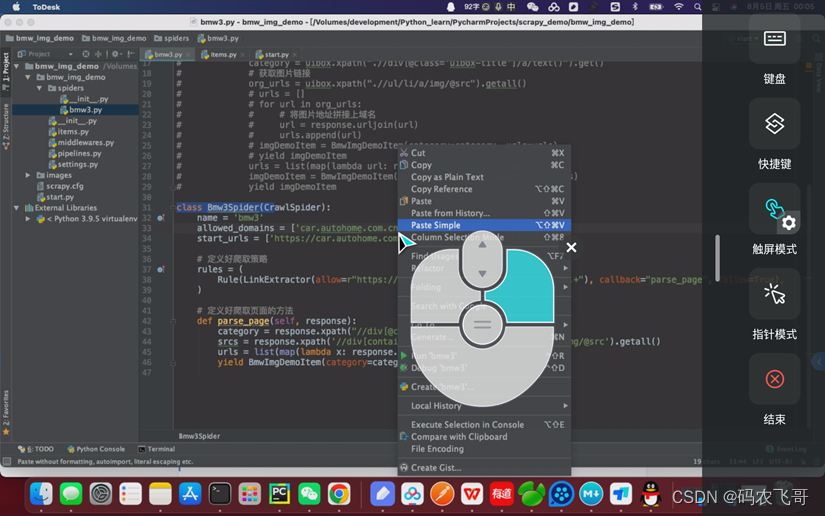Screen dimensions: 825x516
Task: Open PyCharm from the dock
Action: tap(279, 493)
